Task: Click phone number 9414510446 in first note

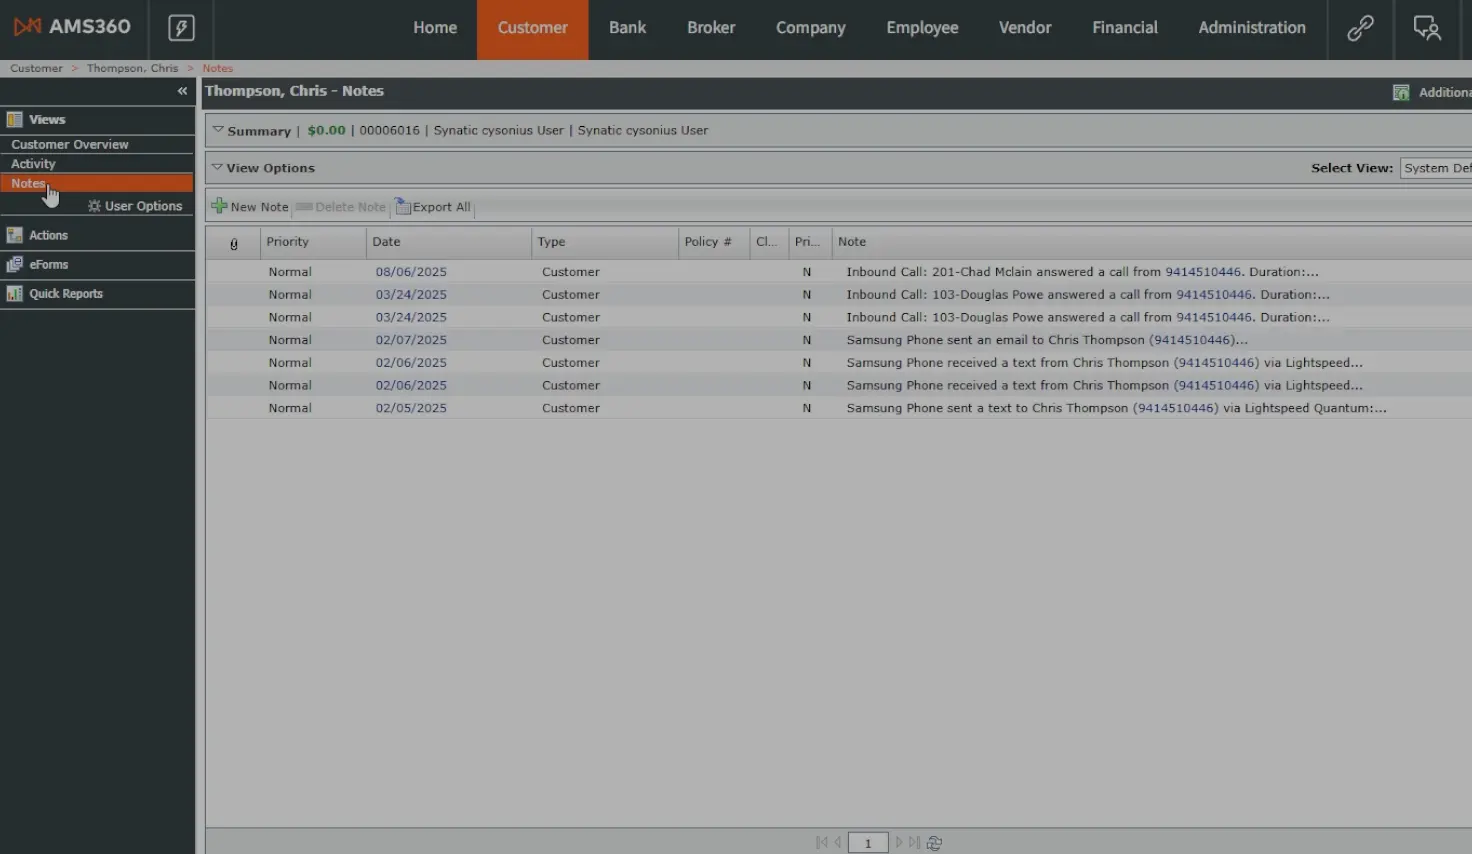Action: tap(1203, 272)
